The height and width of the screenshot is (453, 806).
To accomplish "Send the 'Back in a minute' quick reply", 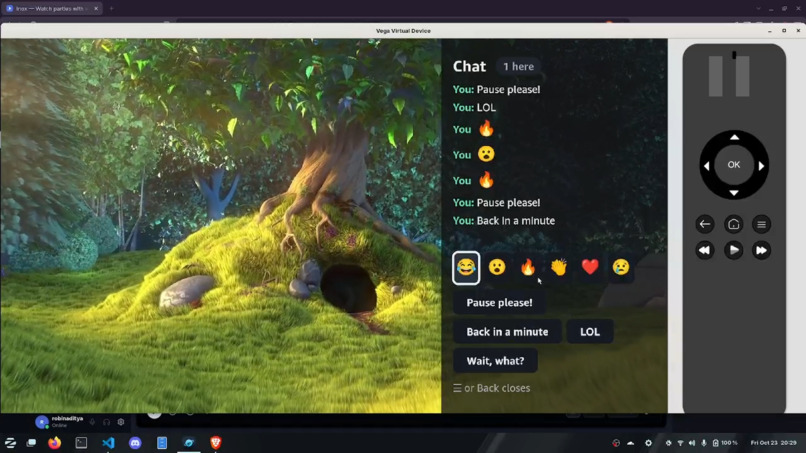I will point(507,332).
